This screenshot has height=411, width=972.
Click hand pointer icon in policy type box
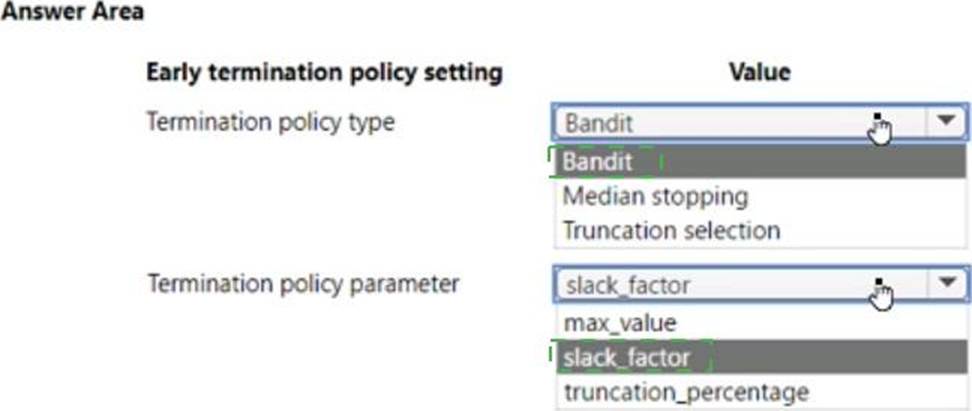[x=880, y=128]
